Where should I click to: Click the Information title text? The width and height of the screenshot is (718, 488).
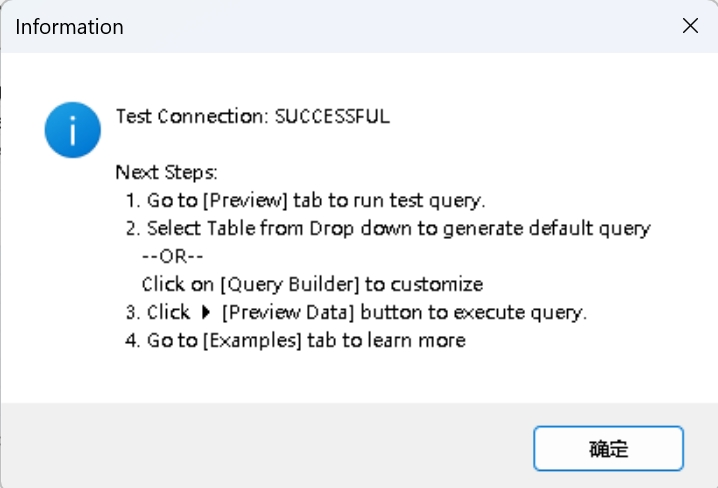69,27
